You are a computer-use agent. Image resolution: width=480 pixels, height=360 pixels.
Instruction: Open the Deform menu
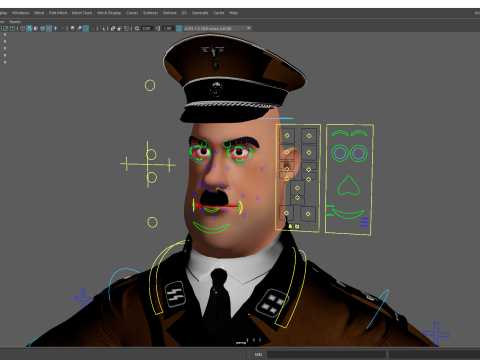click(169, 13)
